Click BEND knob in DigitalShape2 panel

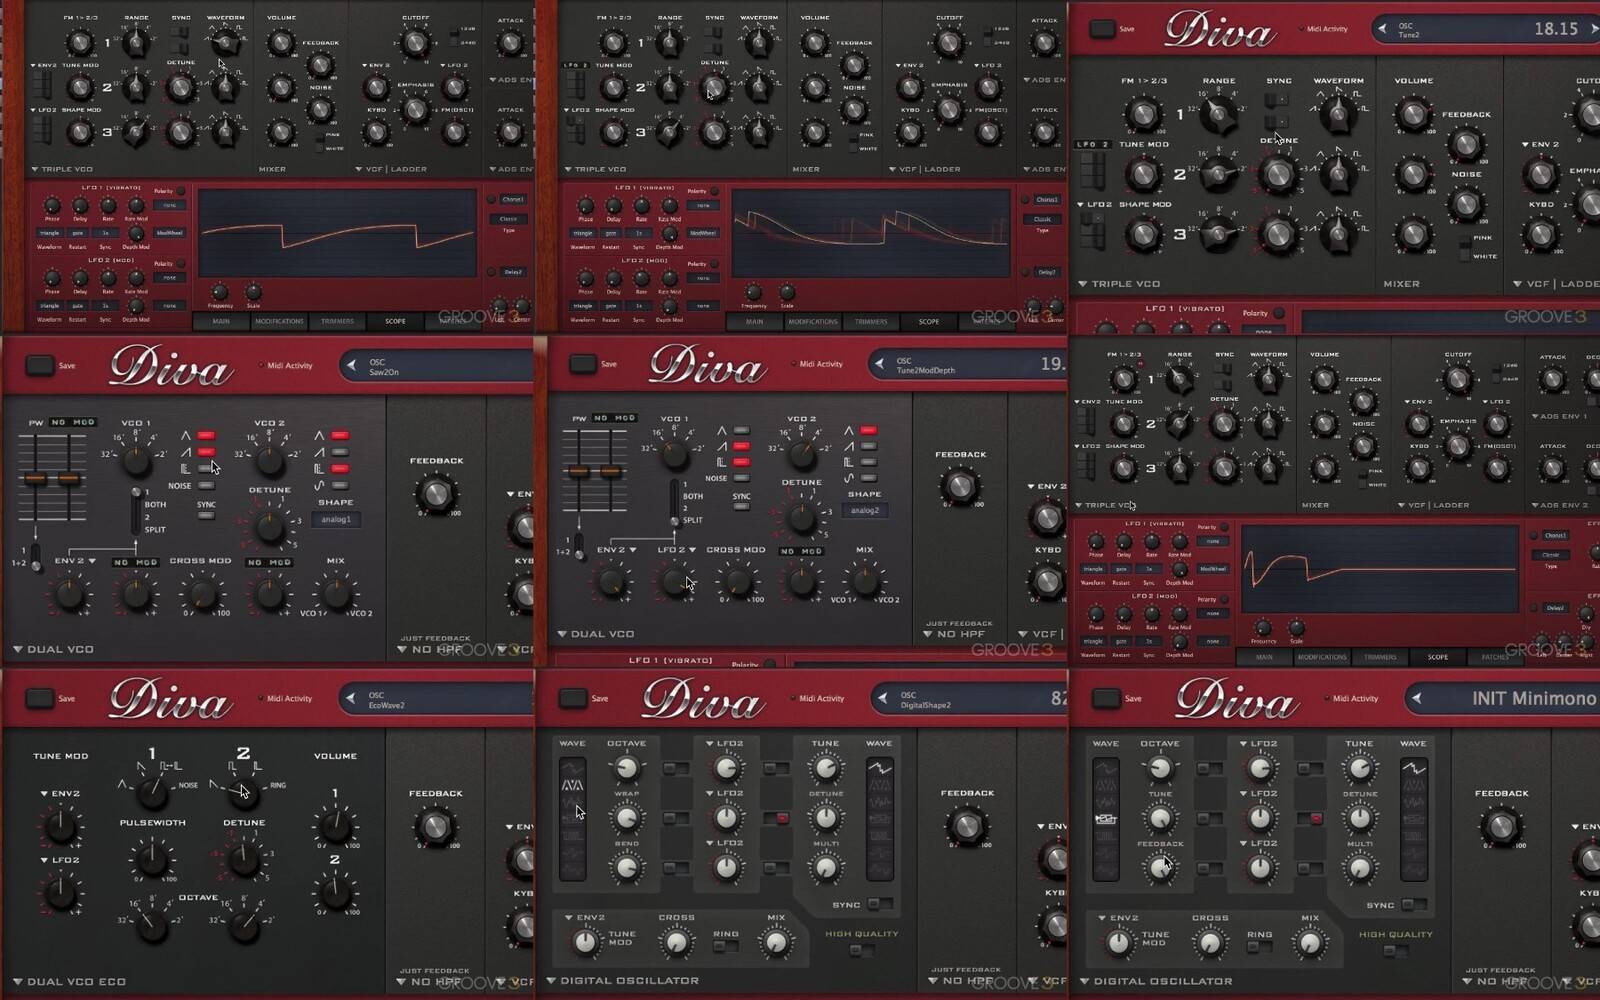tap(626, 868)
